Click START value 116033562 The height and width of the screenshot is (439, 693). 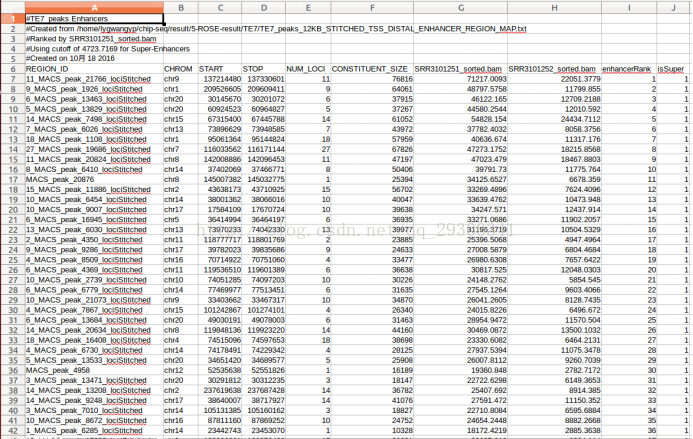[220, 149]
